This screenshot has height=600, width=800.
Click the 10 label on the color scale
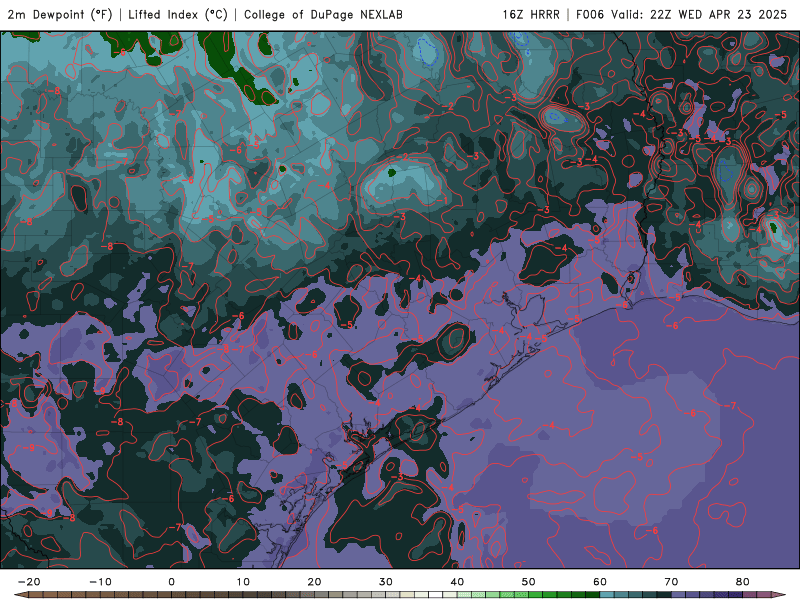pyautogui.click(x=243, y=582)
